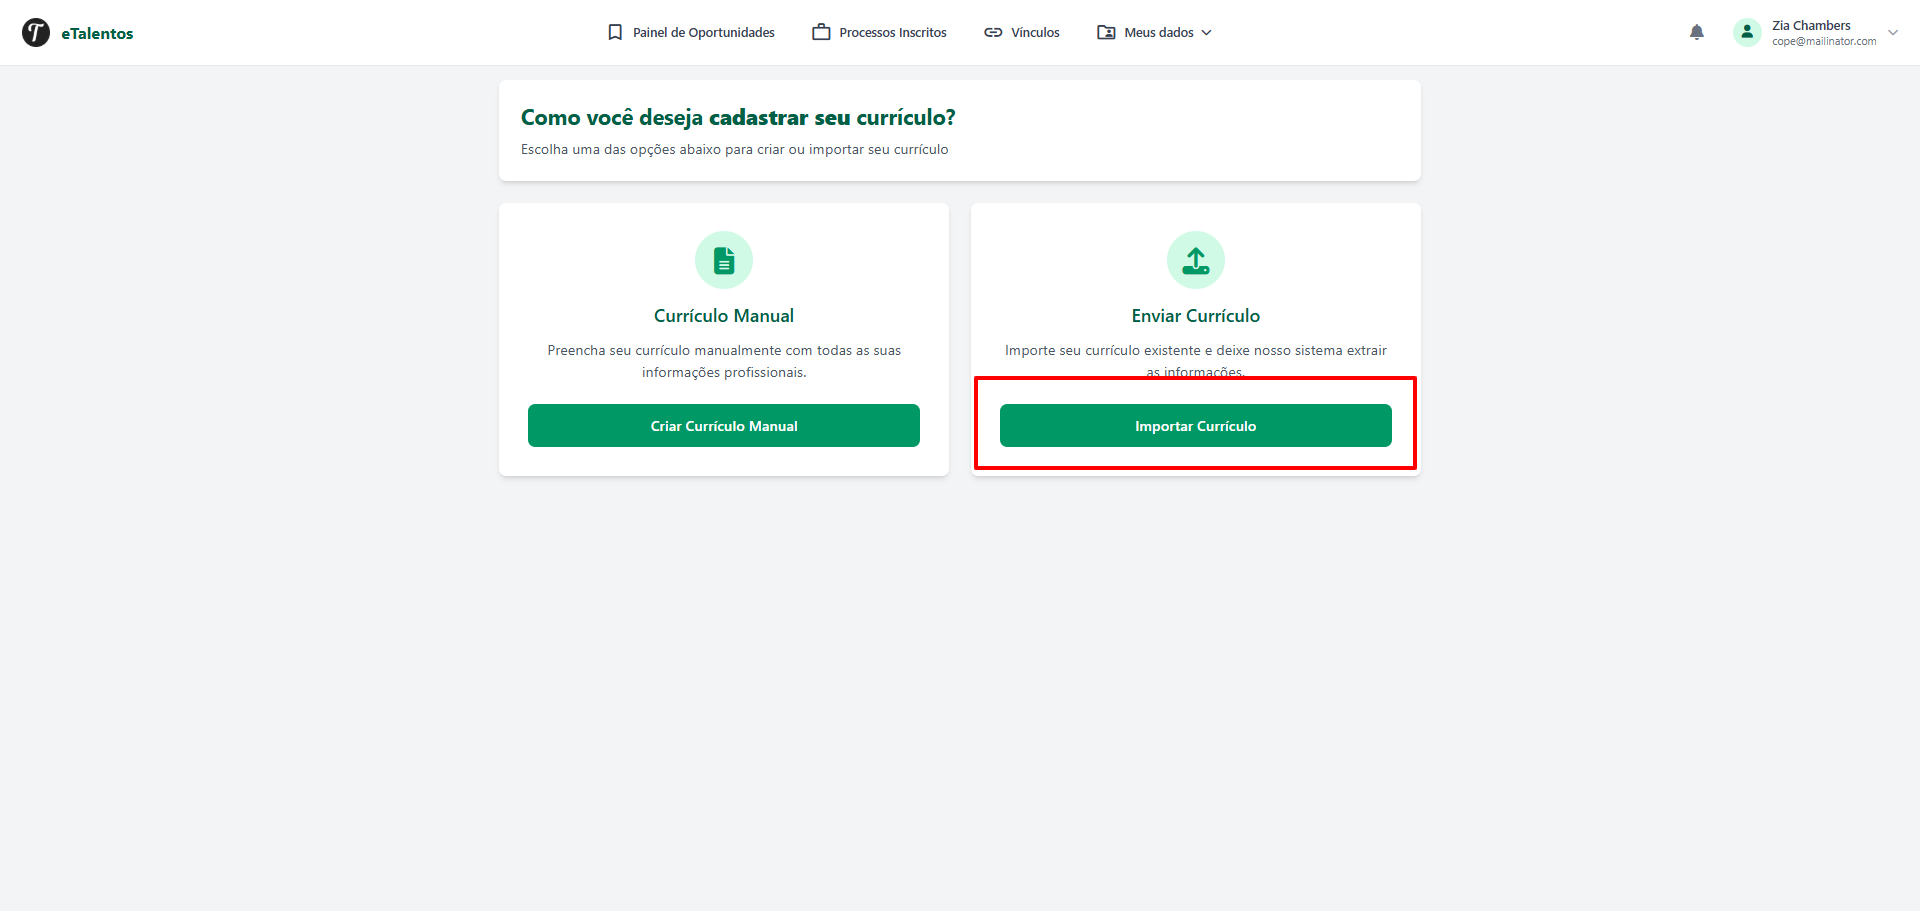The height and width of the screenshot is (911, 1920).
Task: Click the eTalentos brand name
Action: (x=97, y=34)
